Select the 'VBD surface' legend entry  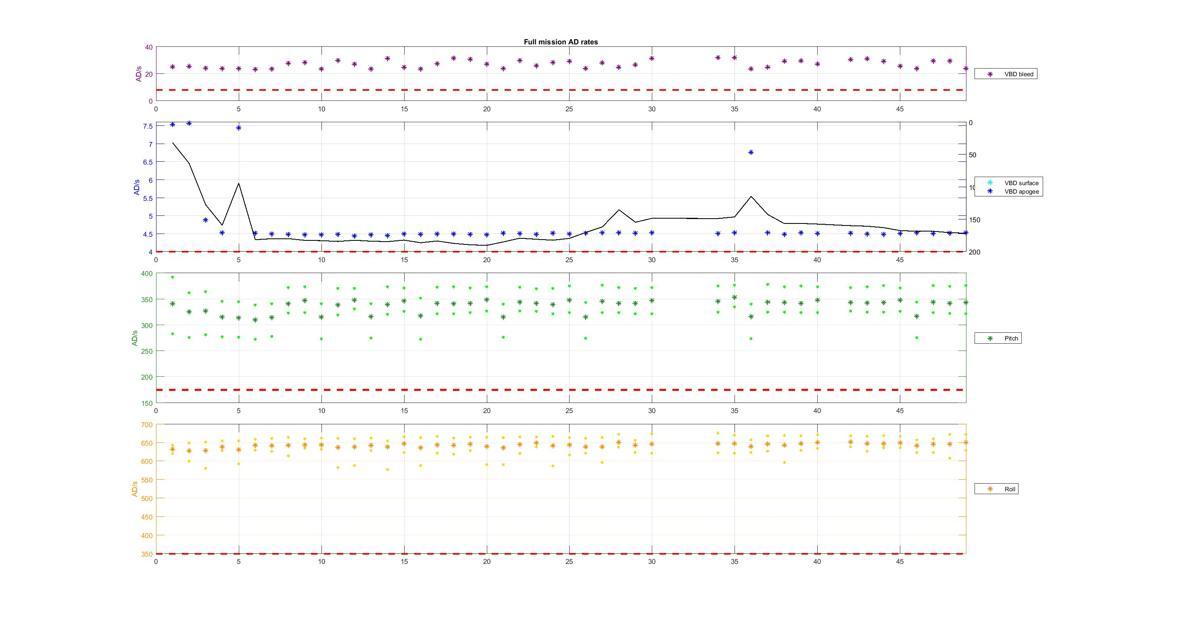(1008, 183)
